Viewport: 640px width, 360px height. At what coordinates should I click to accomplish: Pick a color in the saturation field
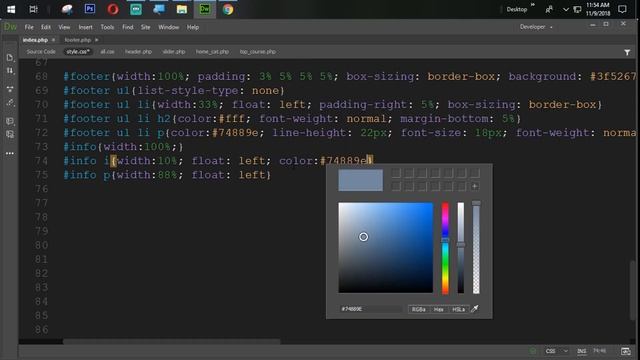click(x=385, y=247)
